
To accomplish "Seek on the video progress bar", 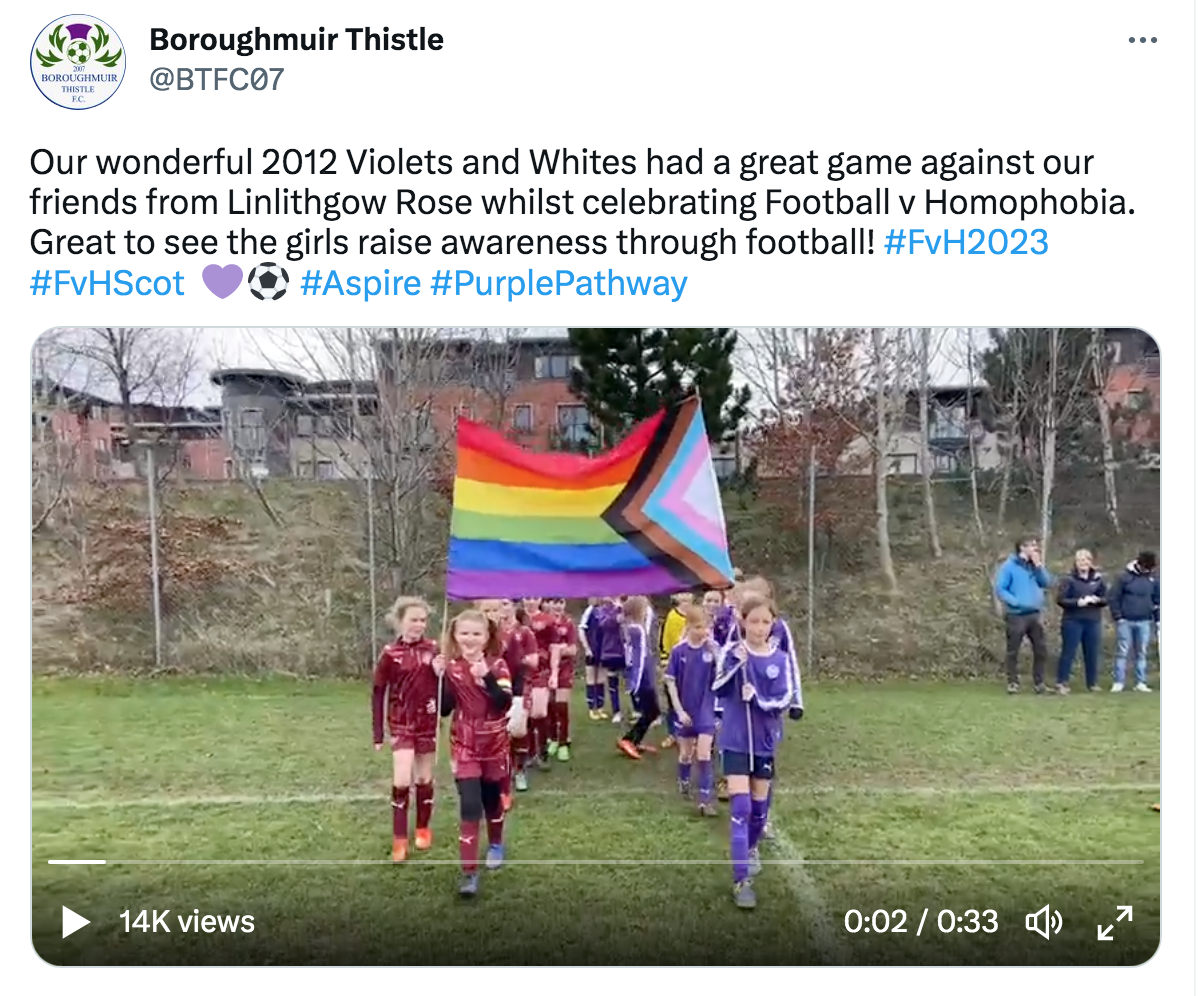I will (x=596, y=862).
